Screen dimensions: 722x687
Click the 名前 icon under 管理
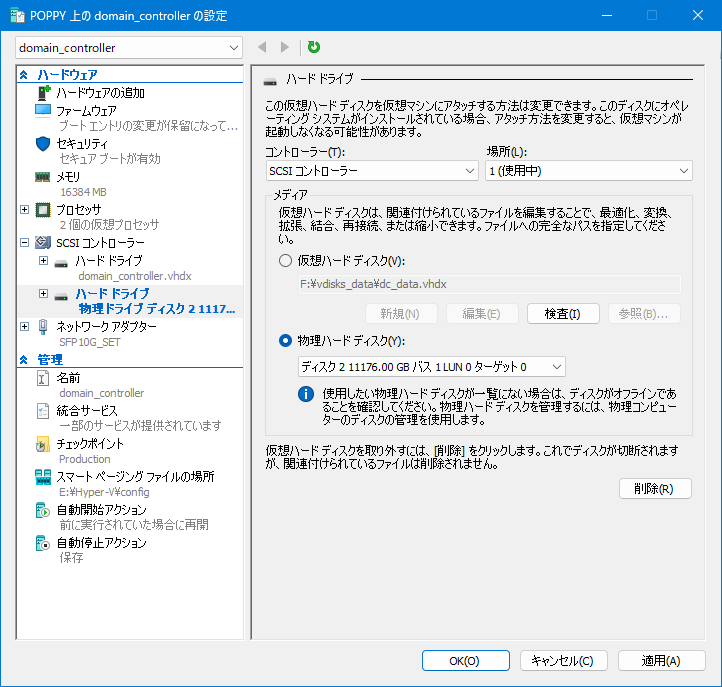click(x=43, y=378)
